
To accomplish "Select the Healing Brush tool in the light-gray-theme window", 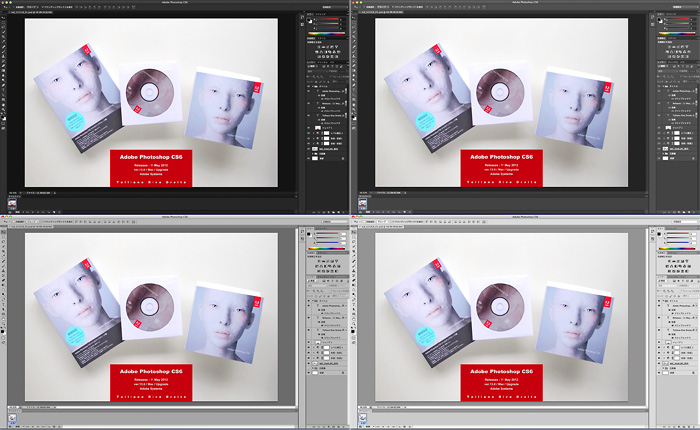I will click(354, 260).
